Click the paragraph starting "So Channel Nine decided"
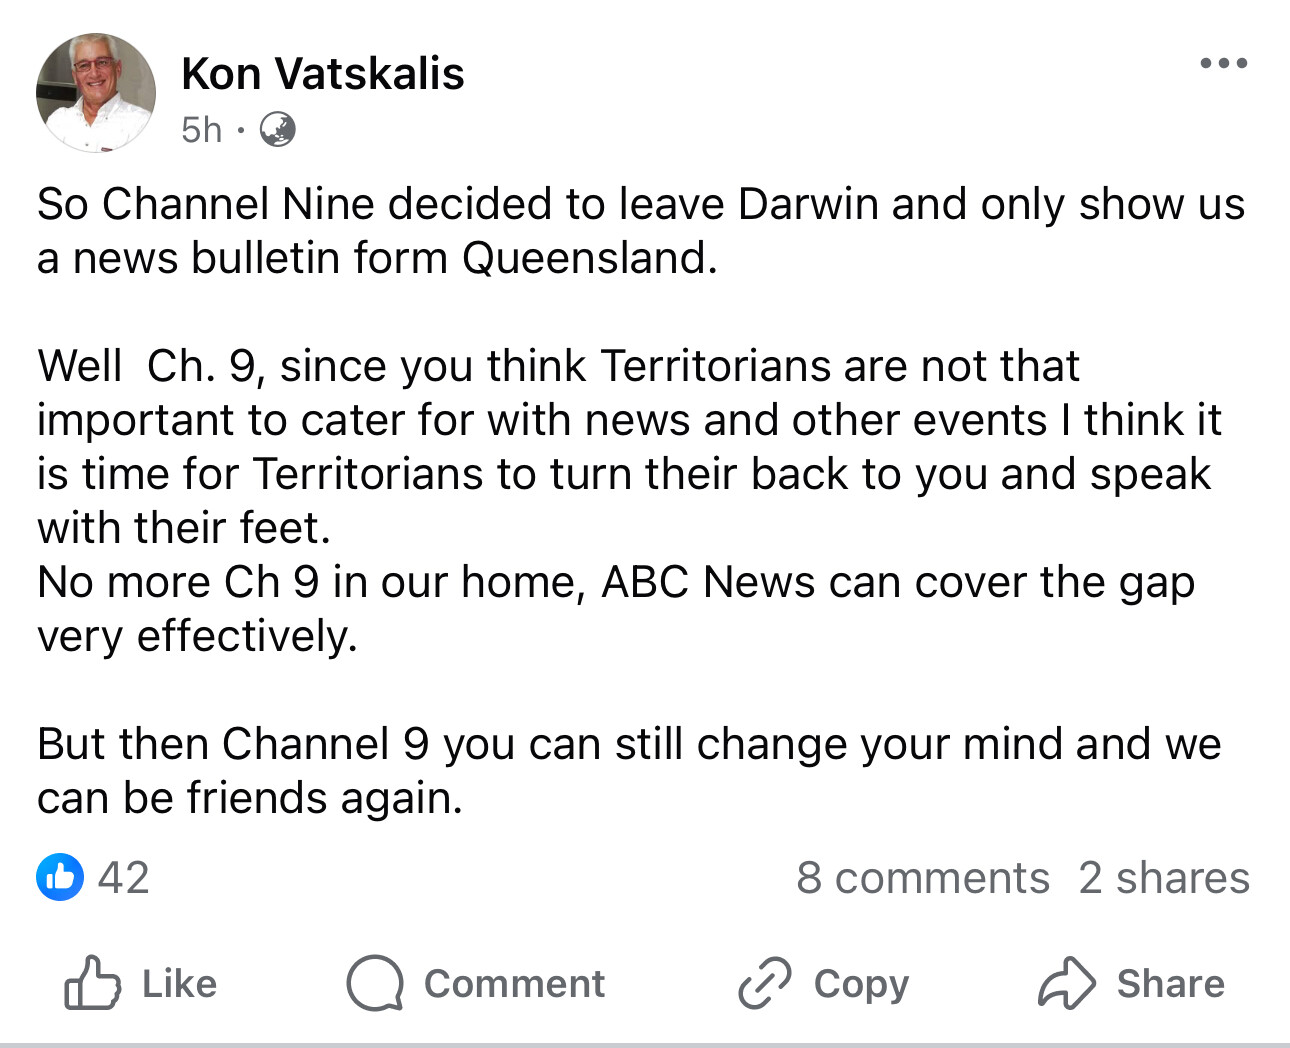Viewport: 1290px width, 1048px height. (640, 231)
